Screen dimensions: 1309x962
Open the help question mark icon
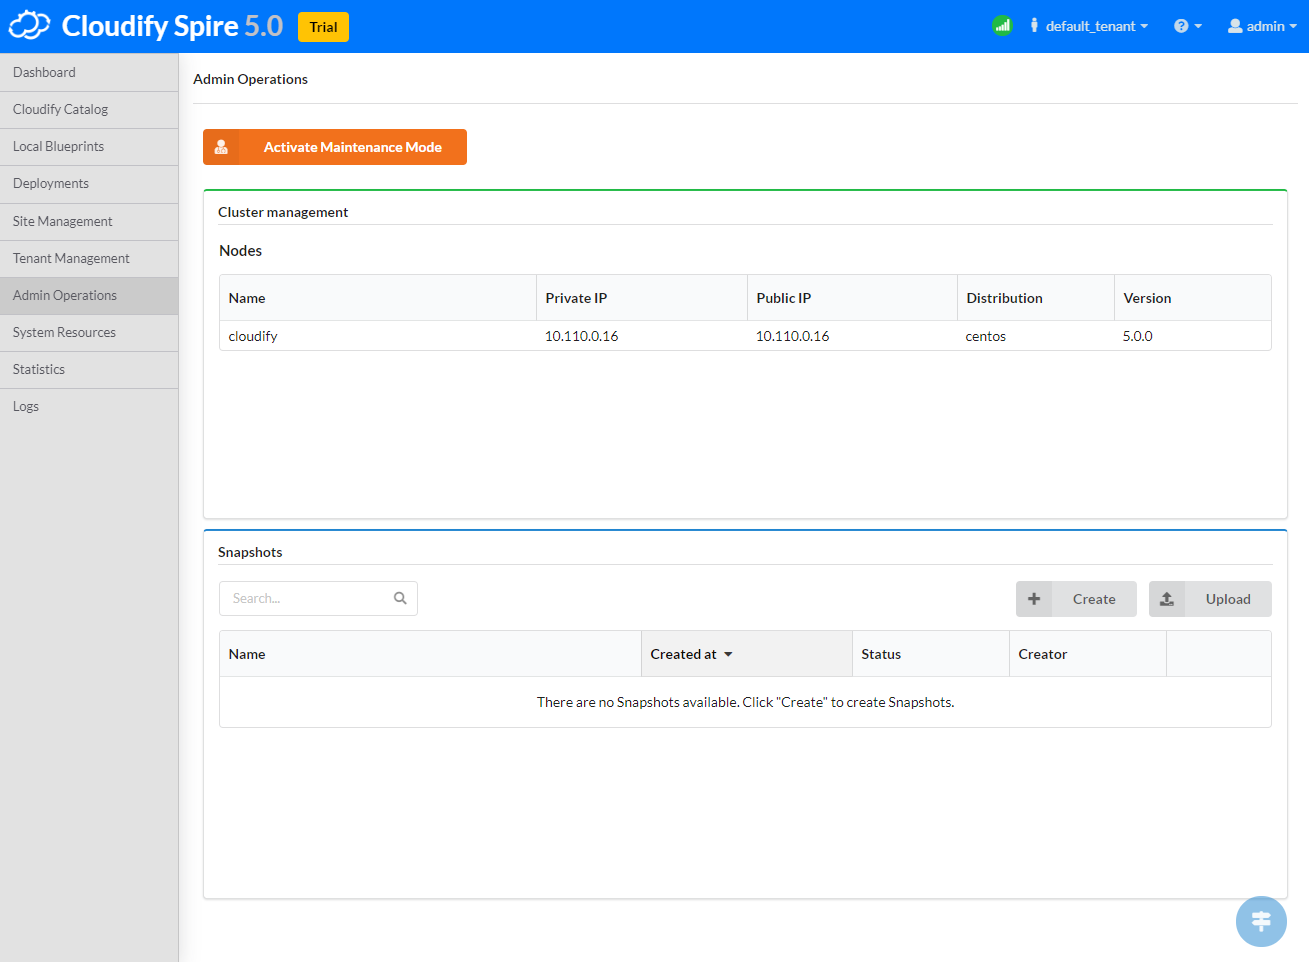1181,26
